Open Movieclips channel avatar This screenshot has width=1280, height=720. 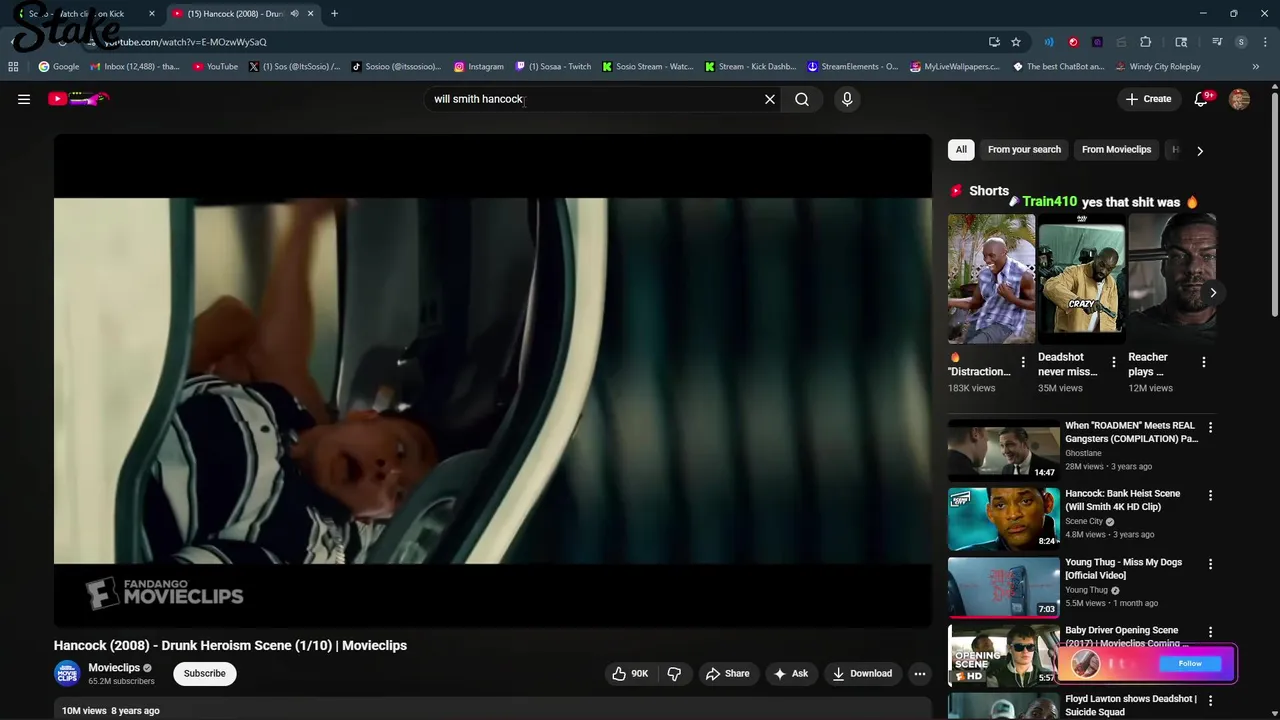pyautogui.click(x=67, y=673)
